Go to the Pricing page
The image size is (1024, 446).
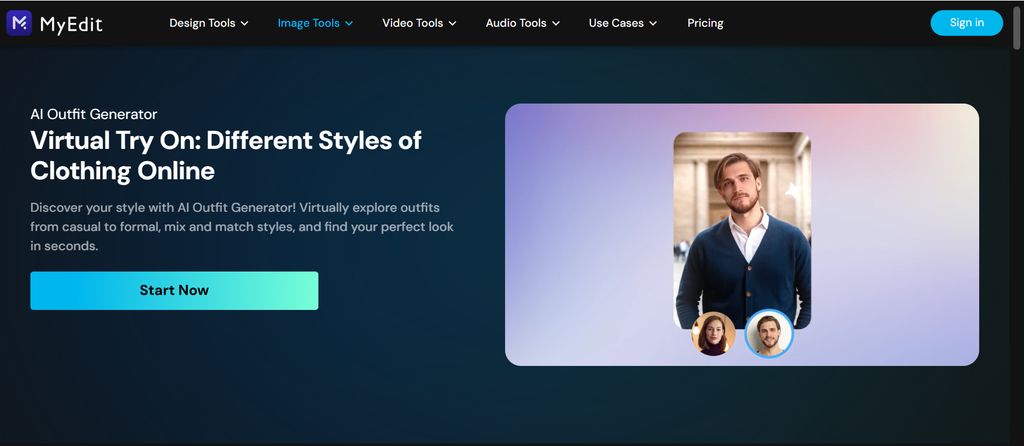point(705,23)
